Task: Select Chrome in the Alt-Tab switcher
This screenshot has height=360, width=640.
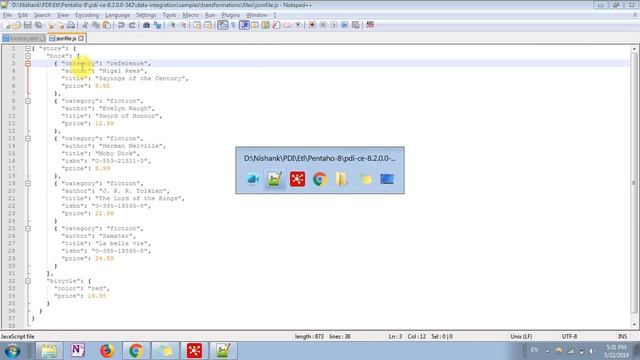Action: coord(320,179)
